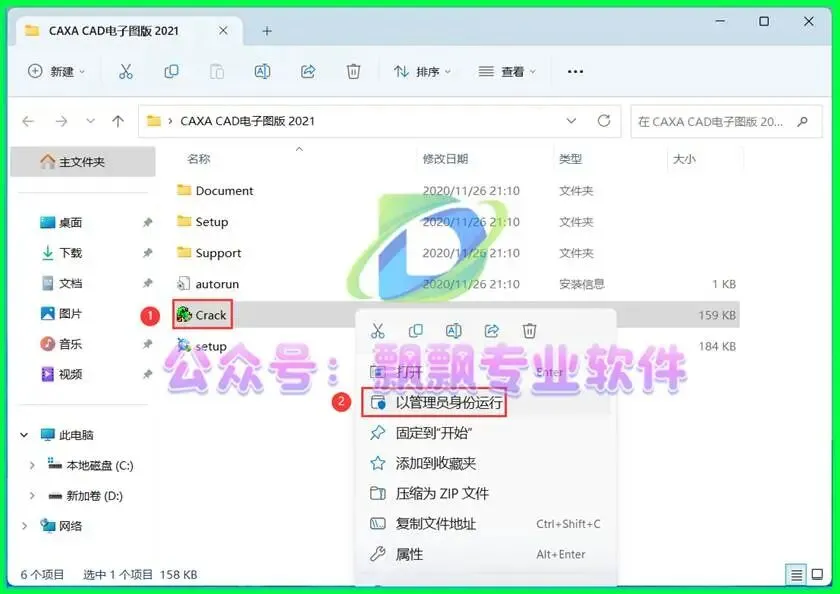
Task: Expand the 本地磁盘 (C:) node
Action: click(x=32, y=465)
